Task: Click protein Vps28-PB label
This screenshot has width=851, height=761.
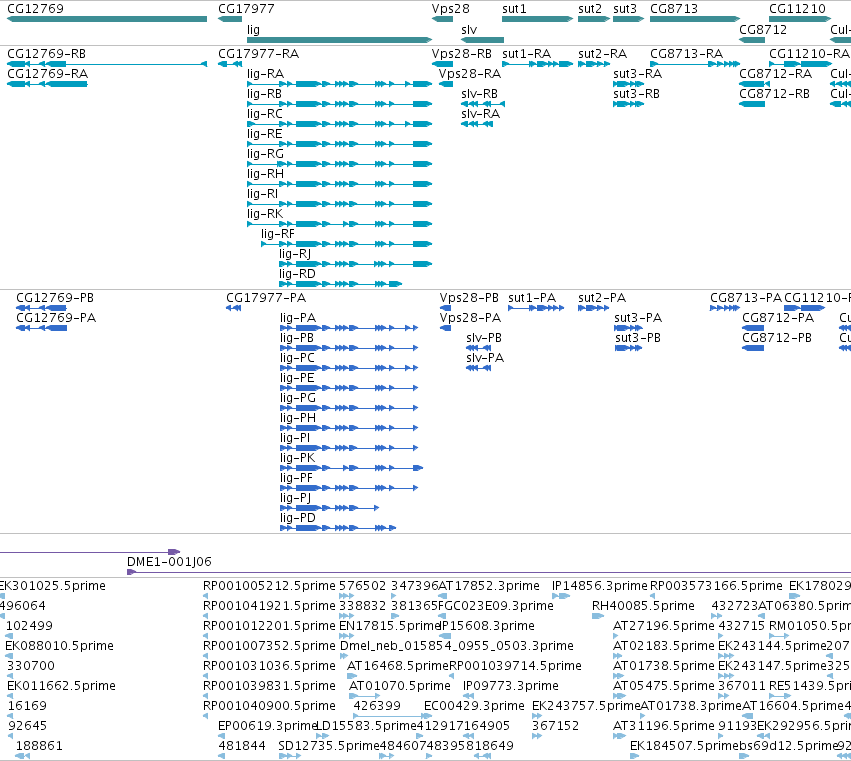Action: click(x=469, y=297)
